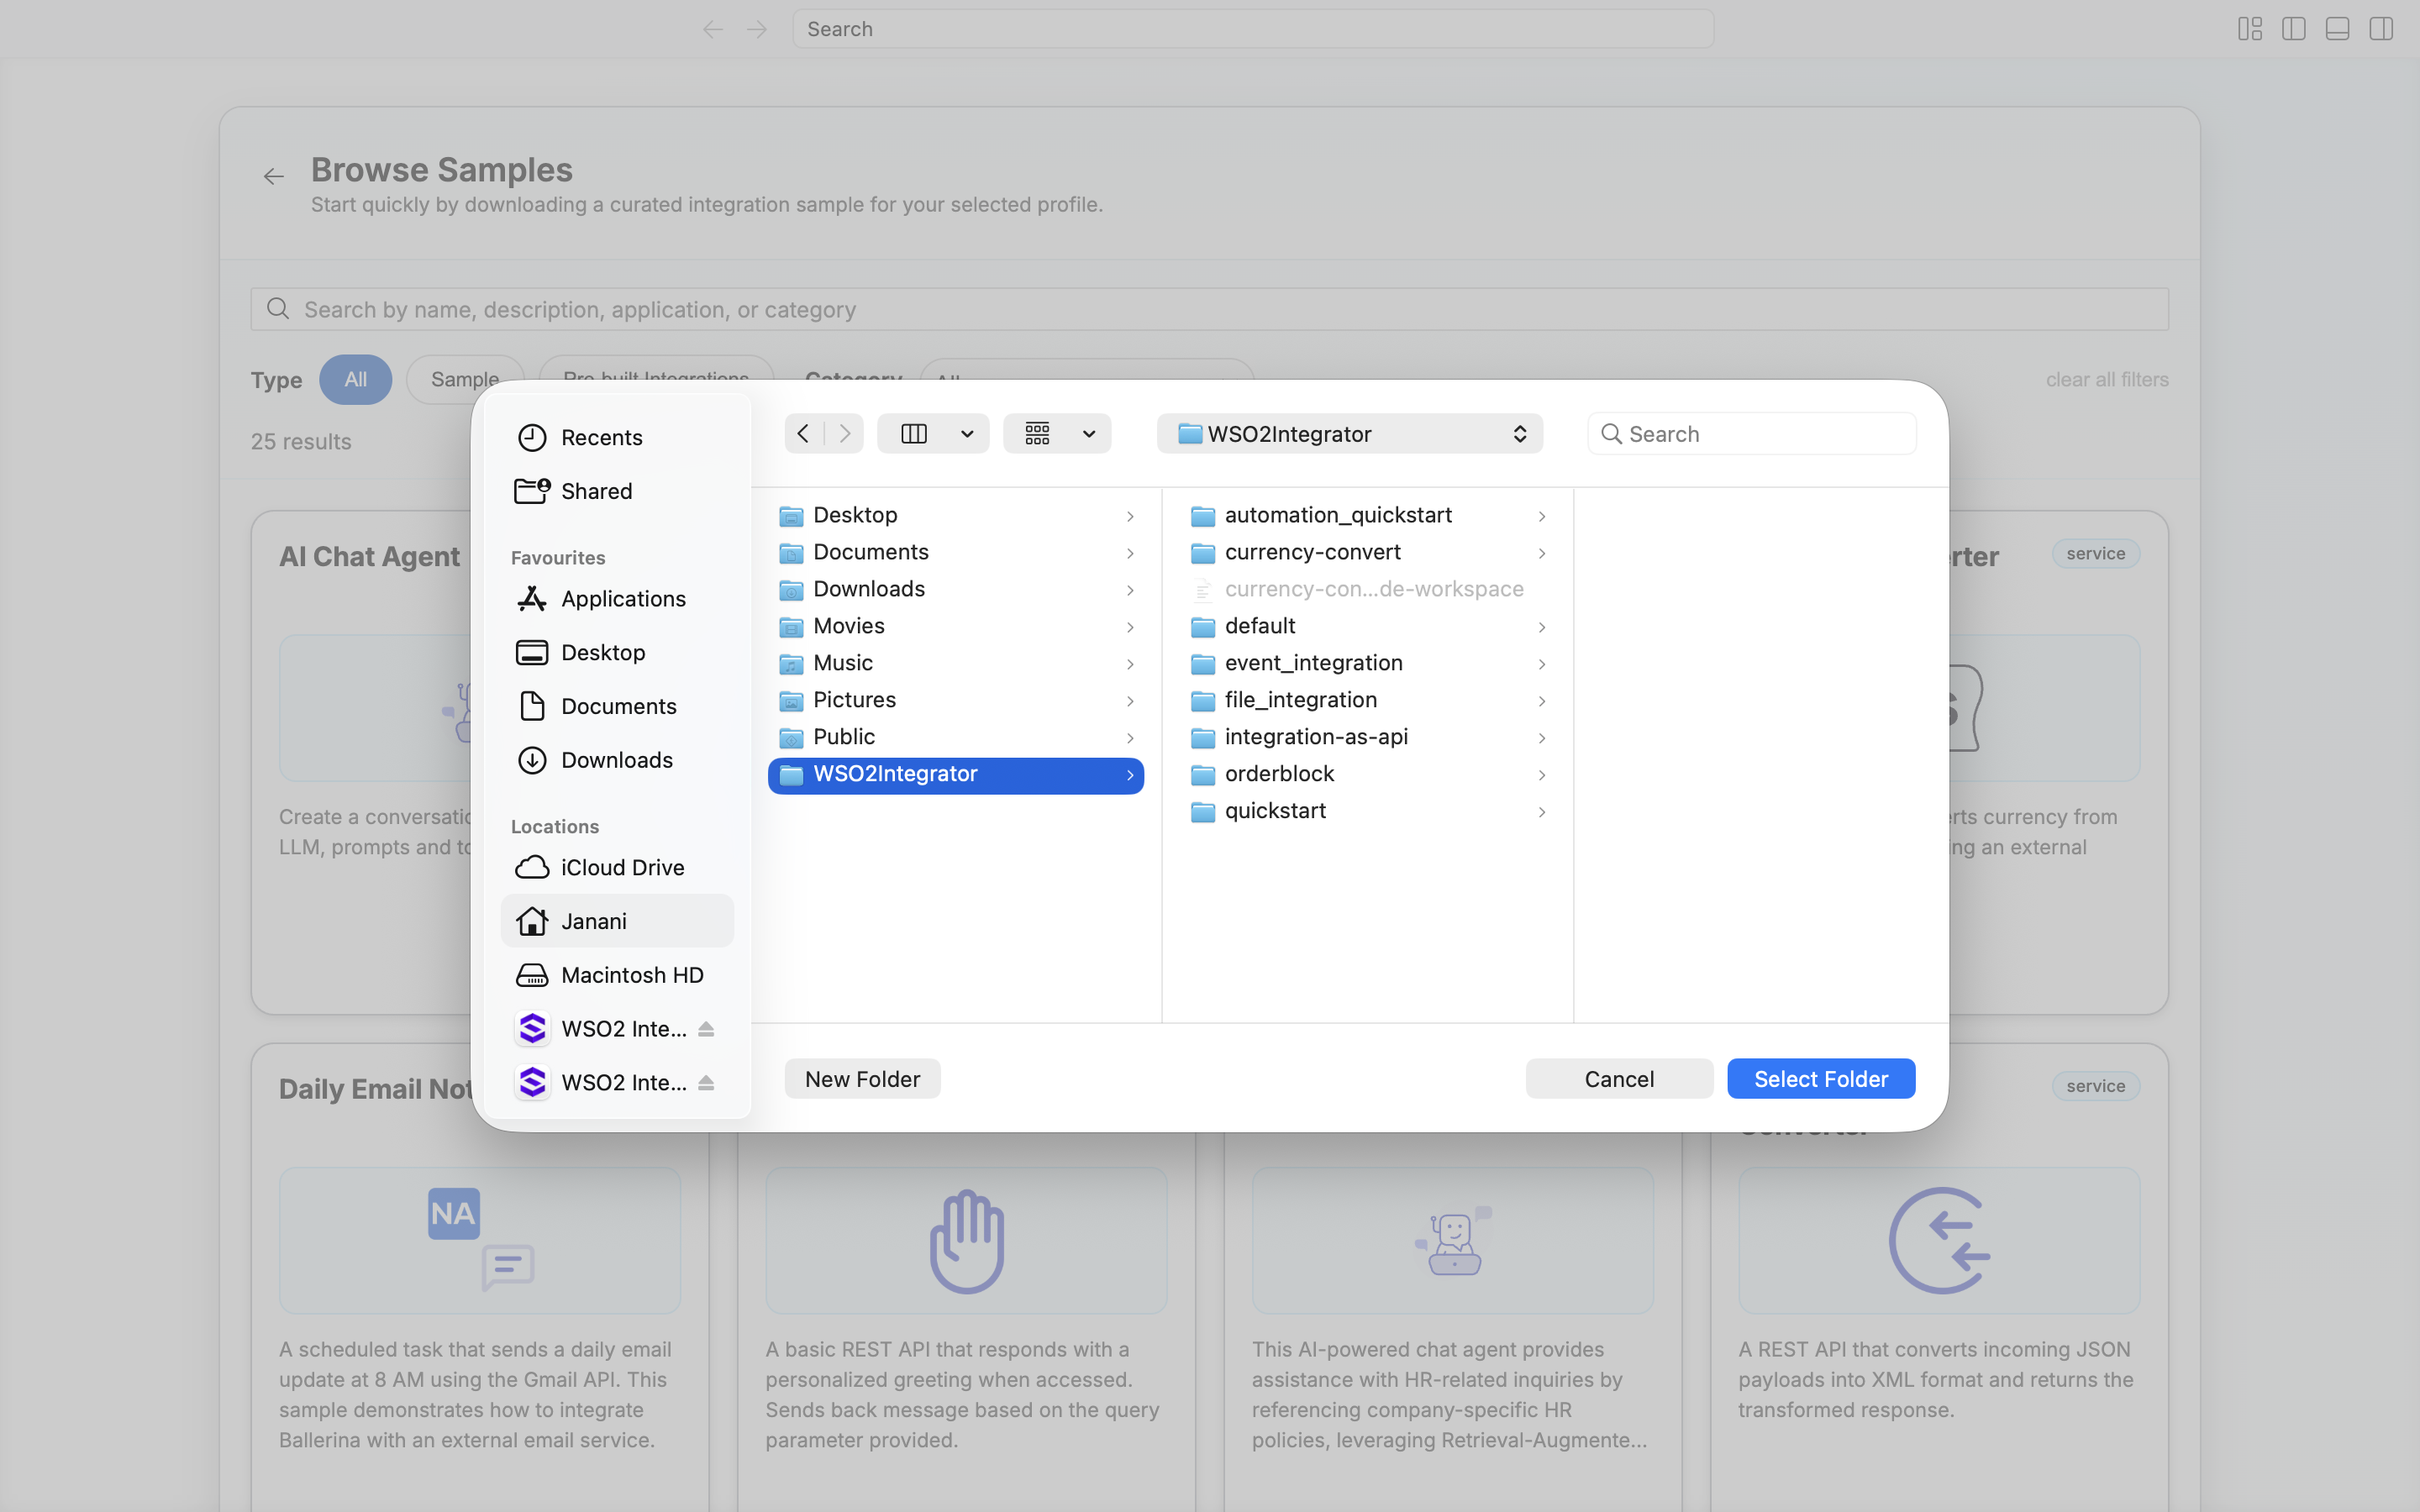Toggle the bottom panel layout icon
The height and width of the screenshot is (1512, 2420).
pos(2337,29)
